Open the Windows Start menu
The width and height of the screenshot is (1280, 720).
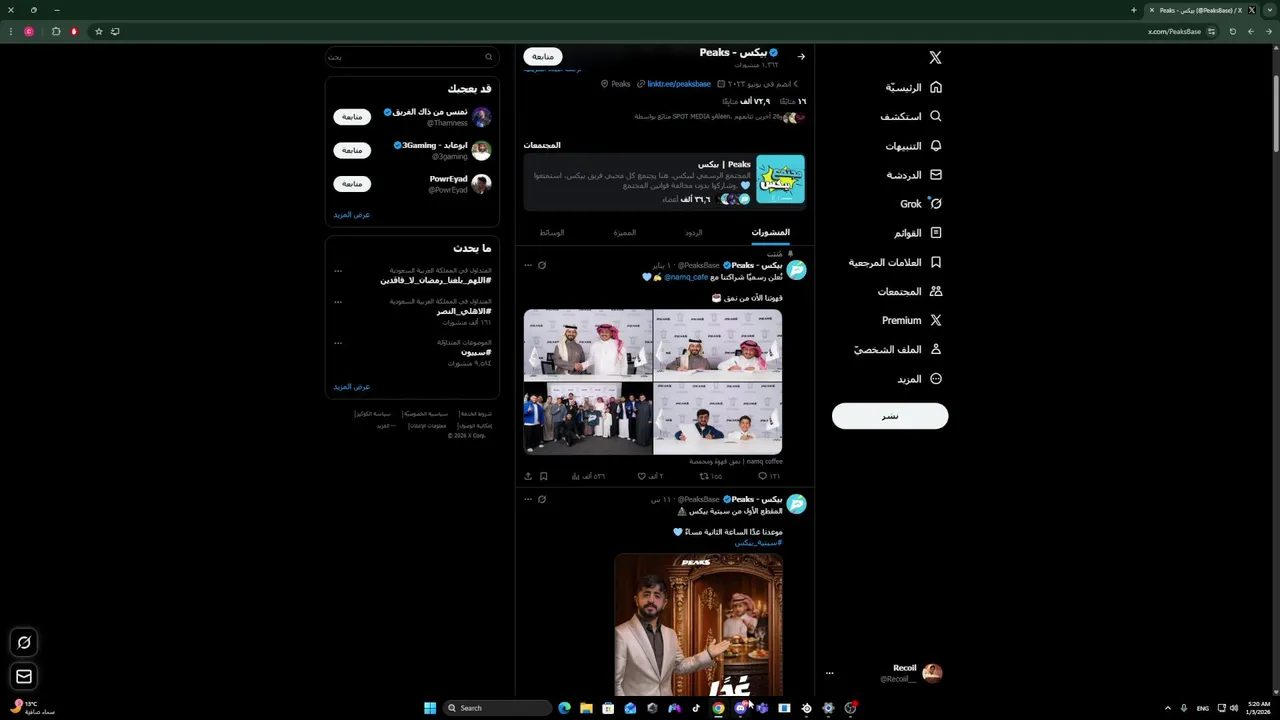pyautogui.click(x=430, y=708)
